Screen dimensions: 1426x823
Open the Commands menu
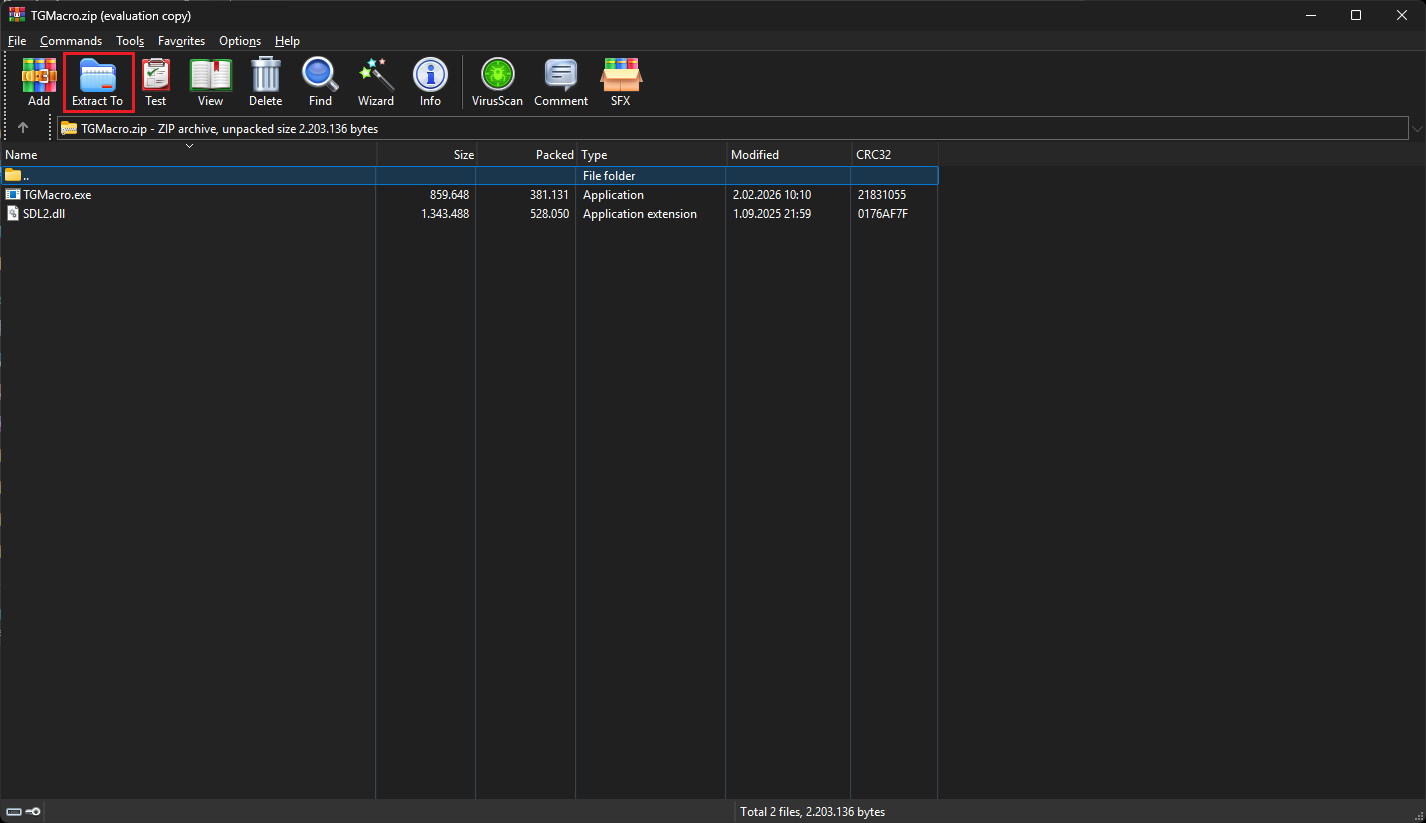coord(71,41)
